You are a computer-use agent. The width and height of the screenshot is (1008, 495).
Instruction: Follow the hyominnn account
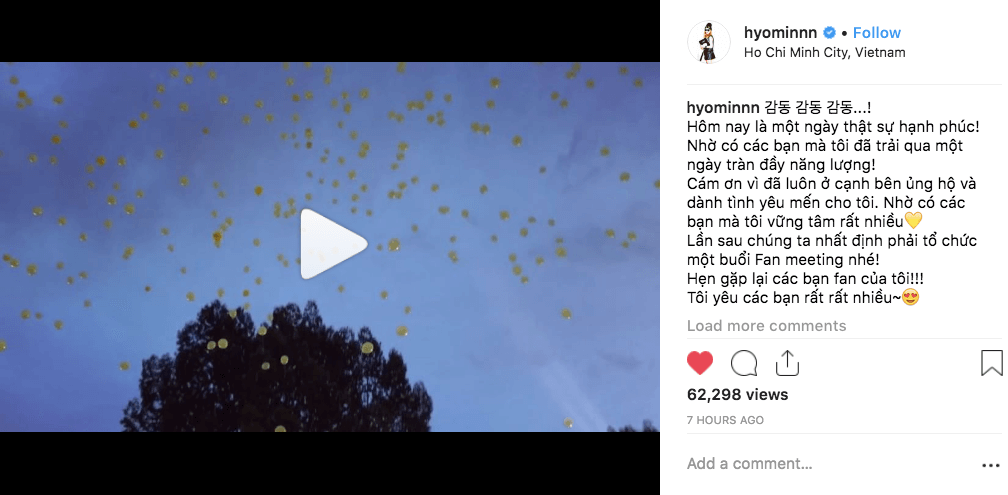877,33
